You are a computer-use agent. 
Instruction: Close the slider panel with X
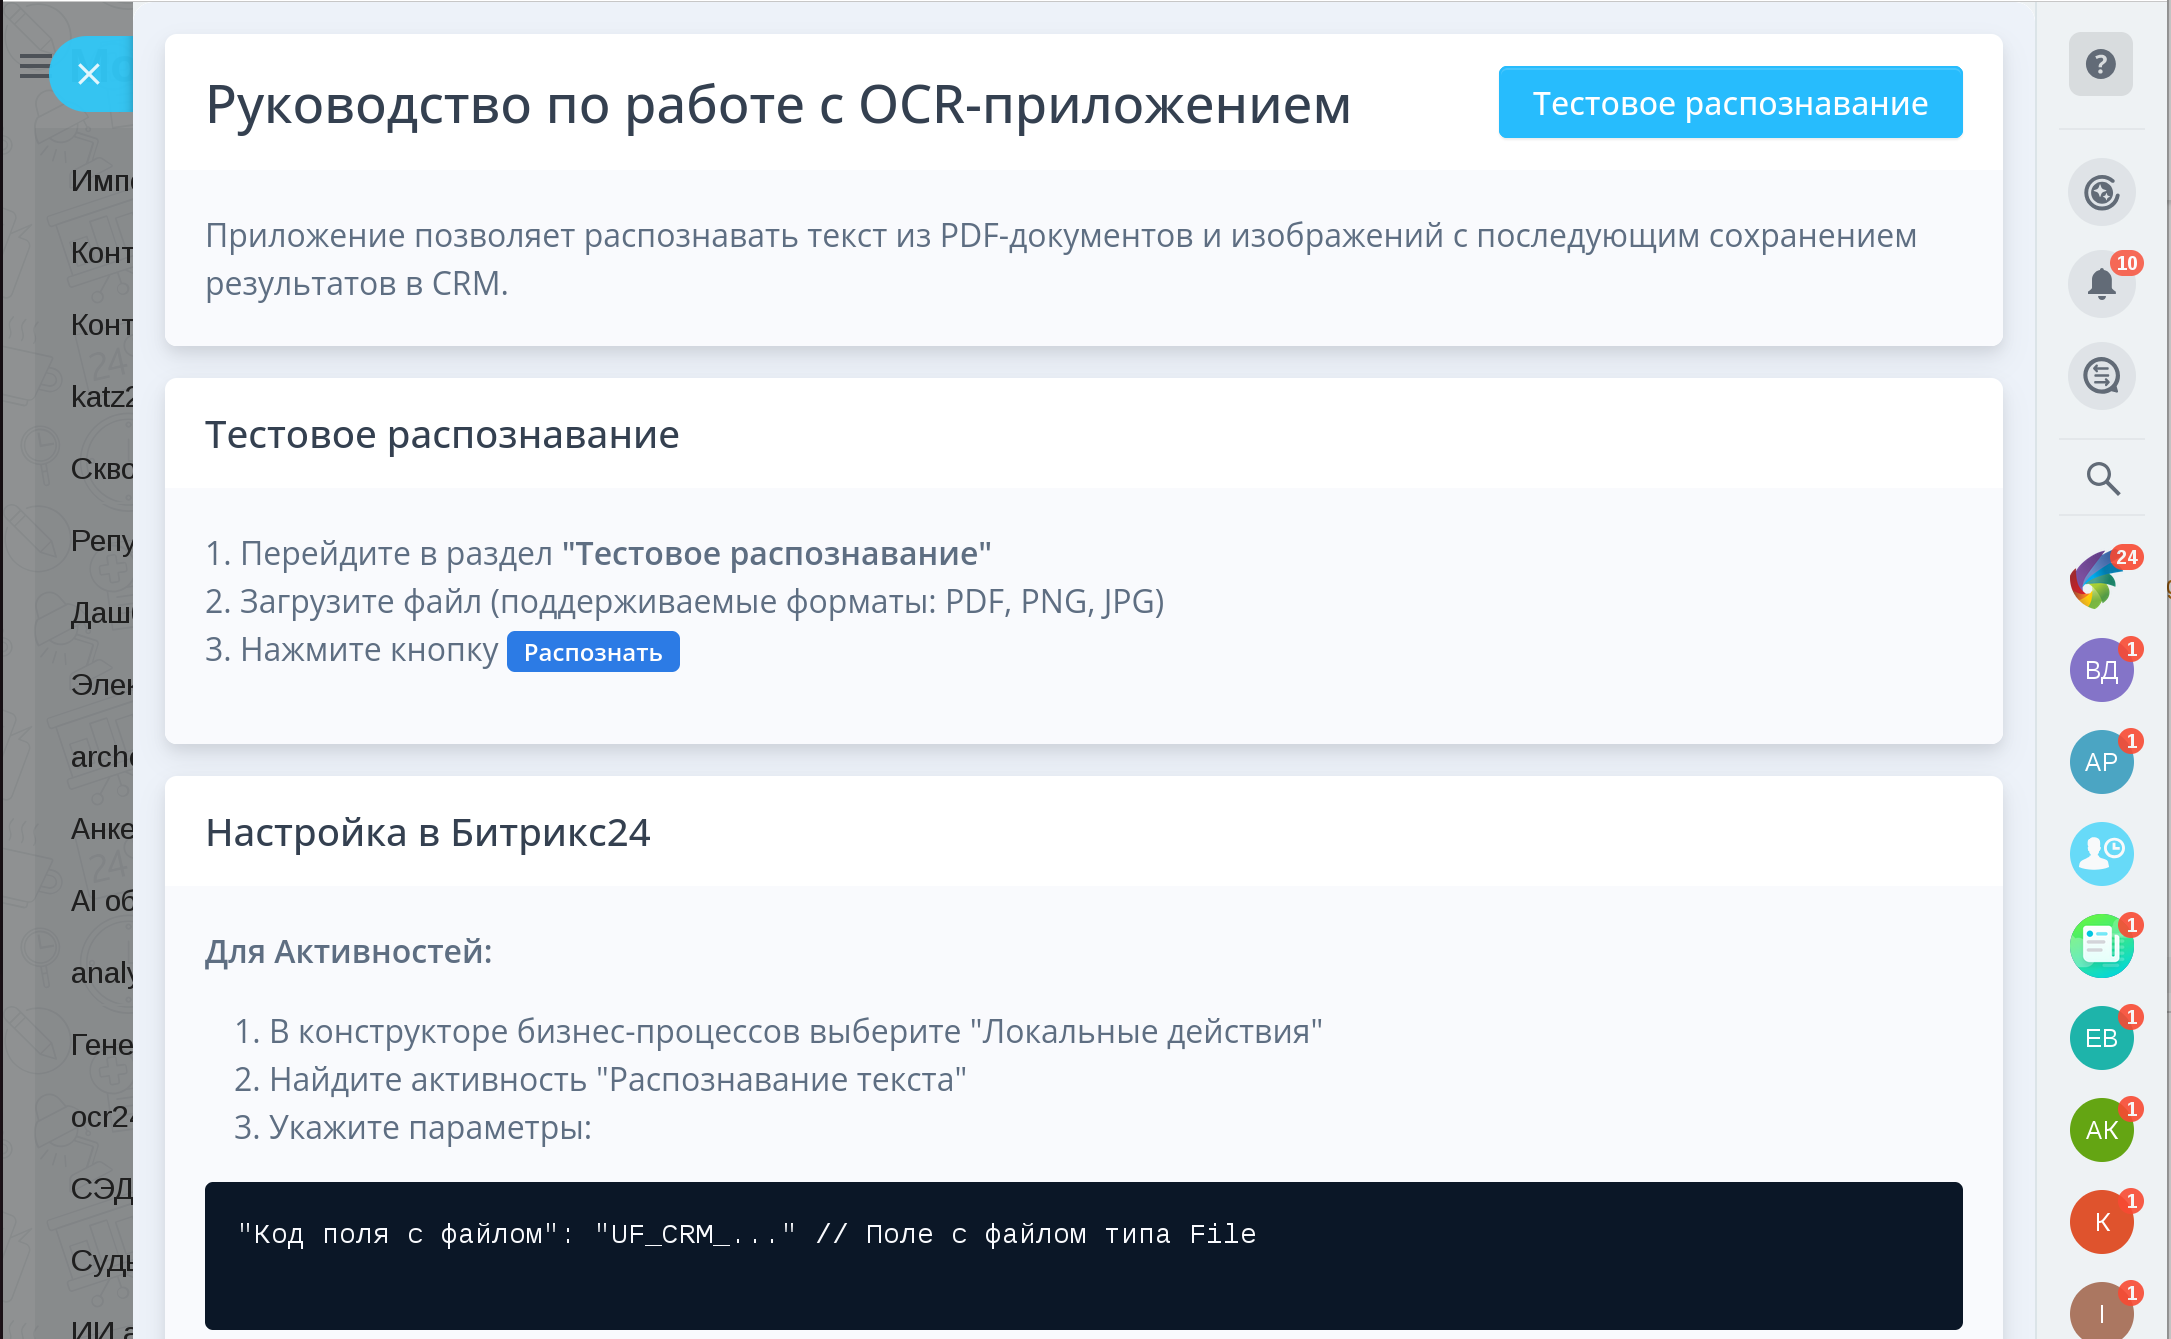click(x=89, y=74)
